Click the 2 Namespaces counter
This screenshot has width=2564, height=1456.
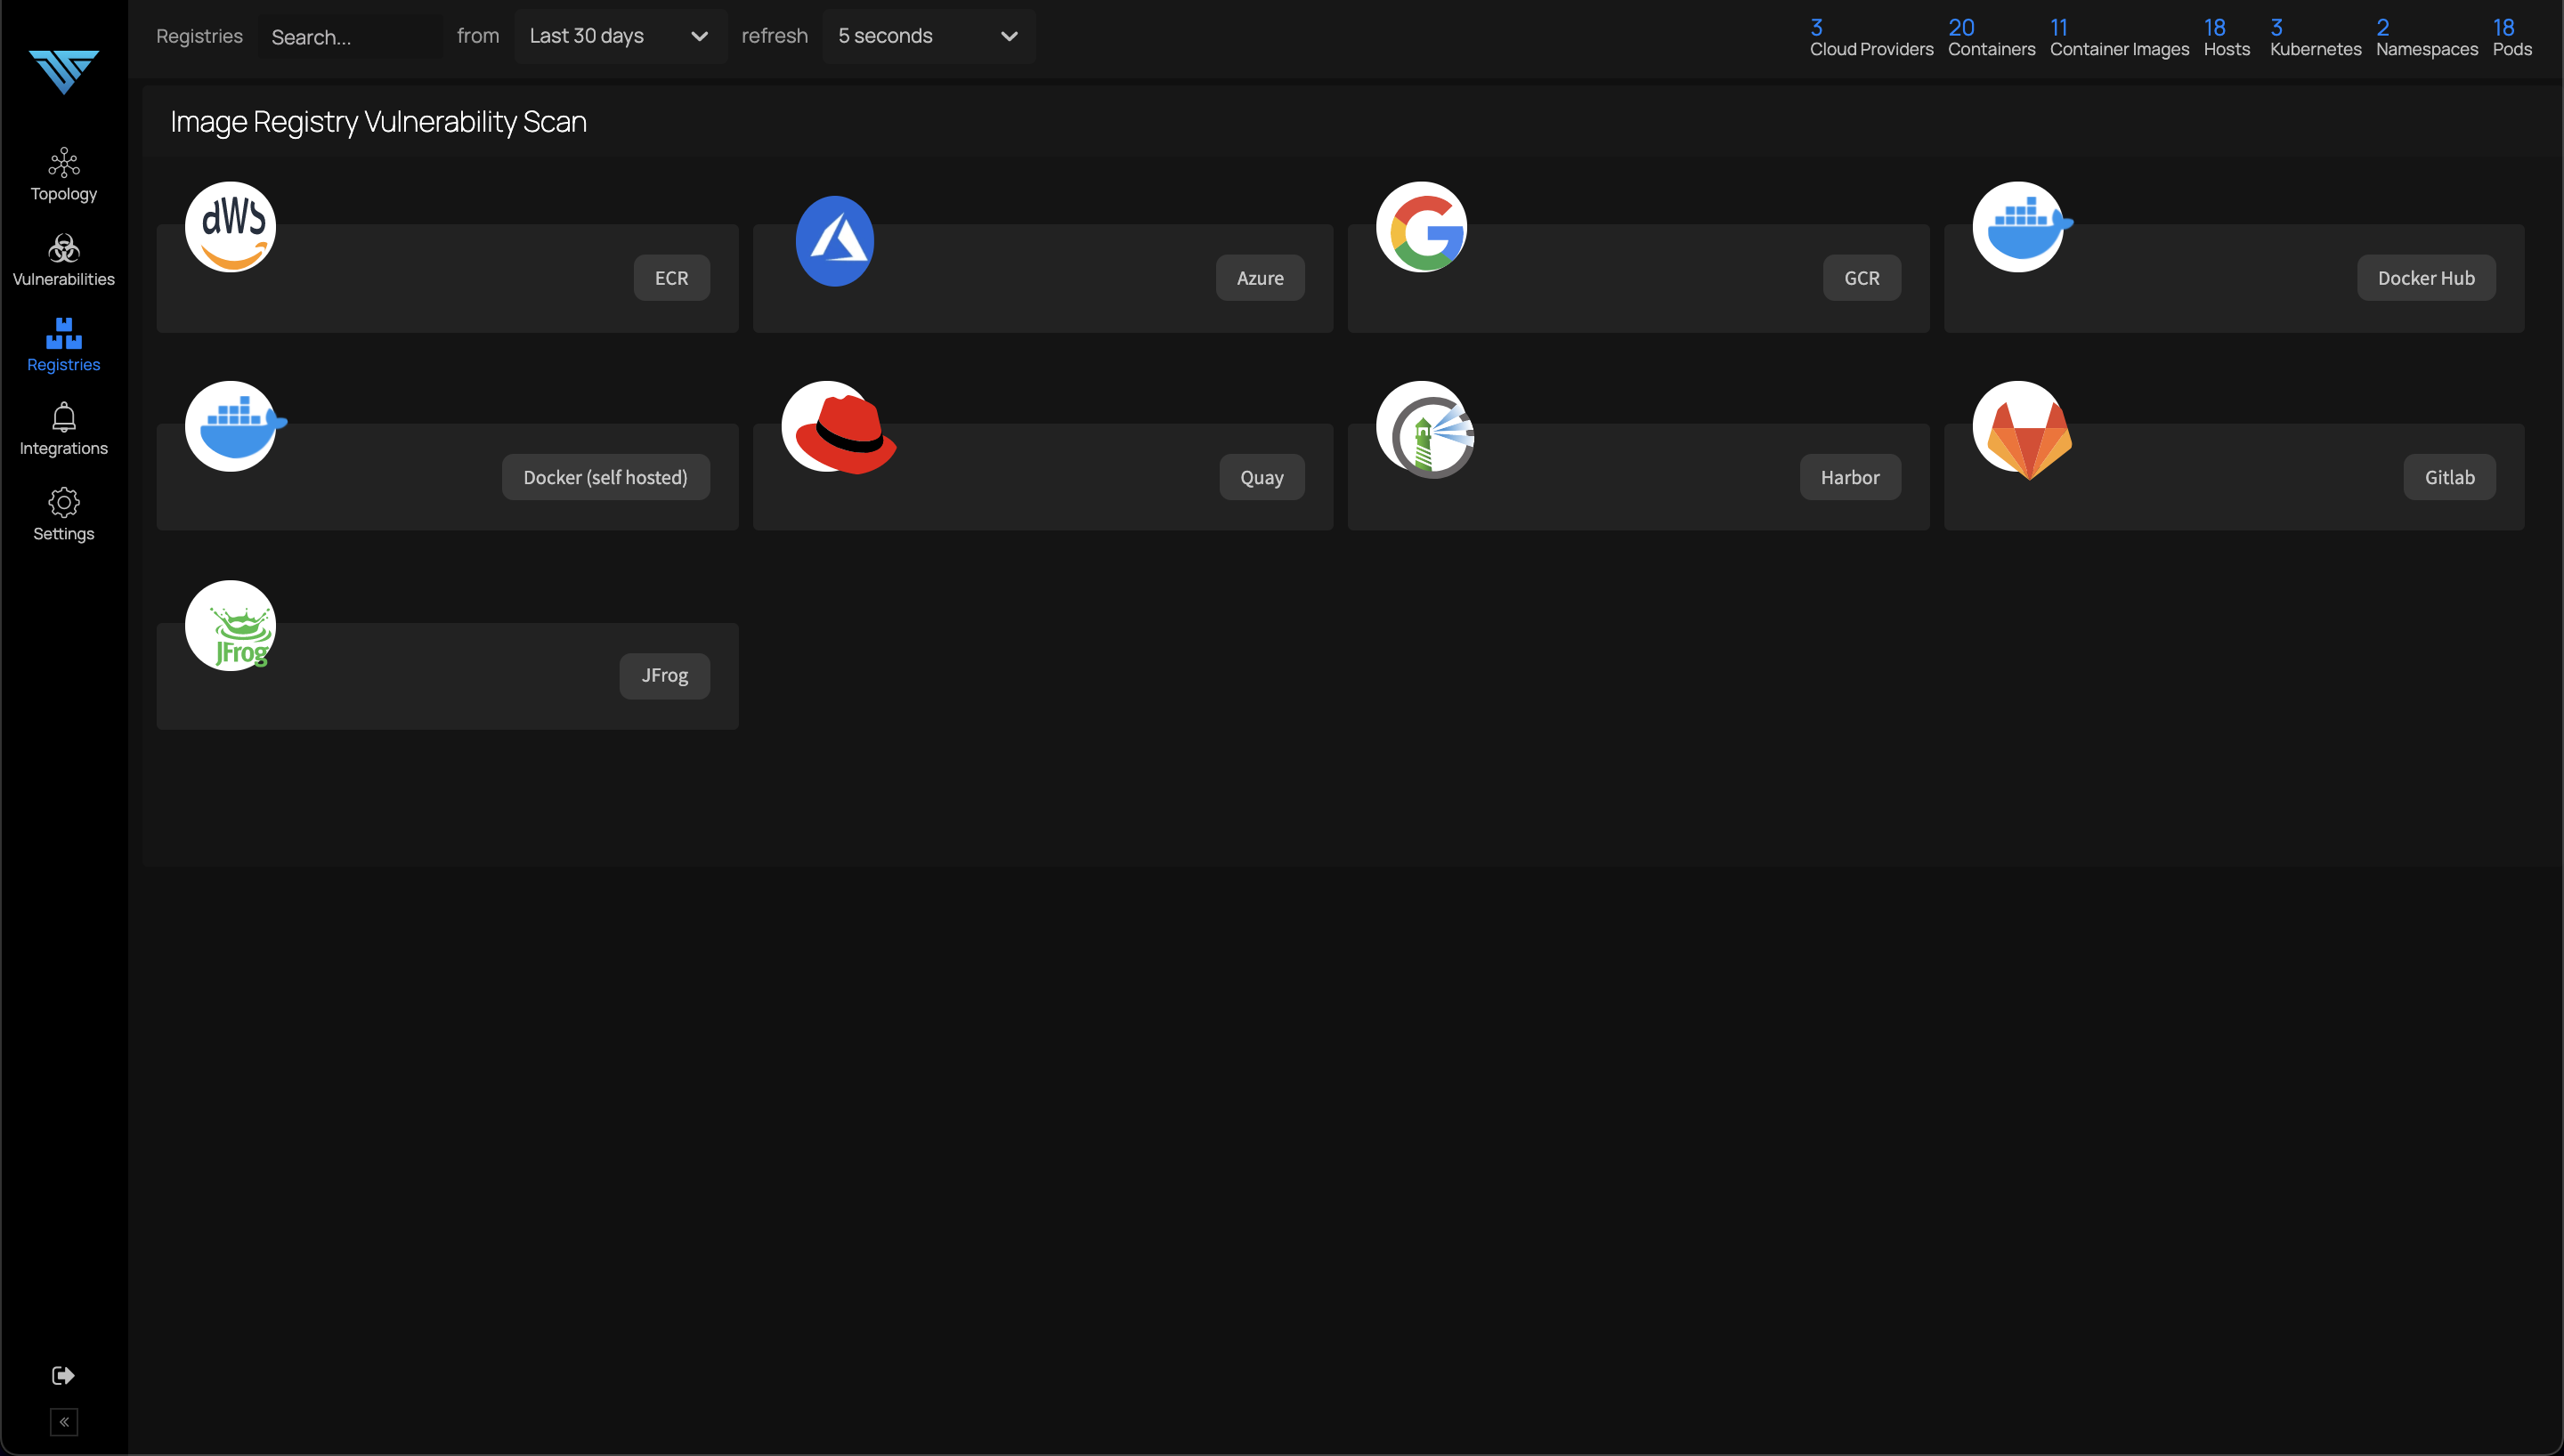point(2427,38)
